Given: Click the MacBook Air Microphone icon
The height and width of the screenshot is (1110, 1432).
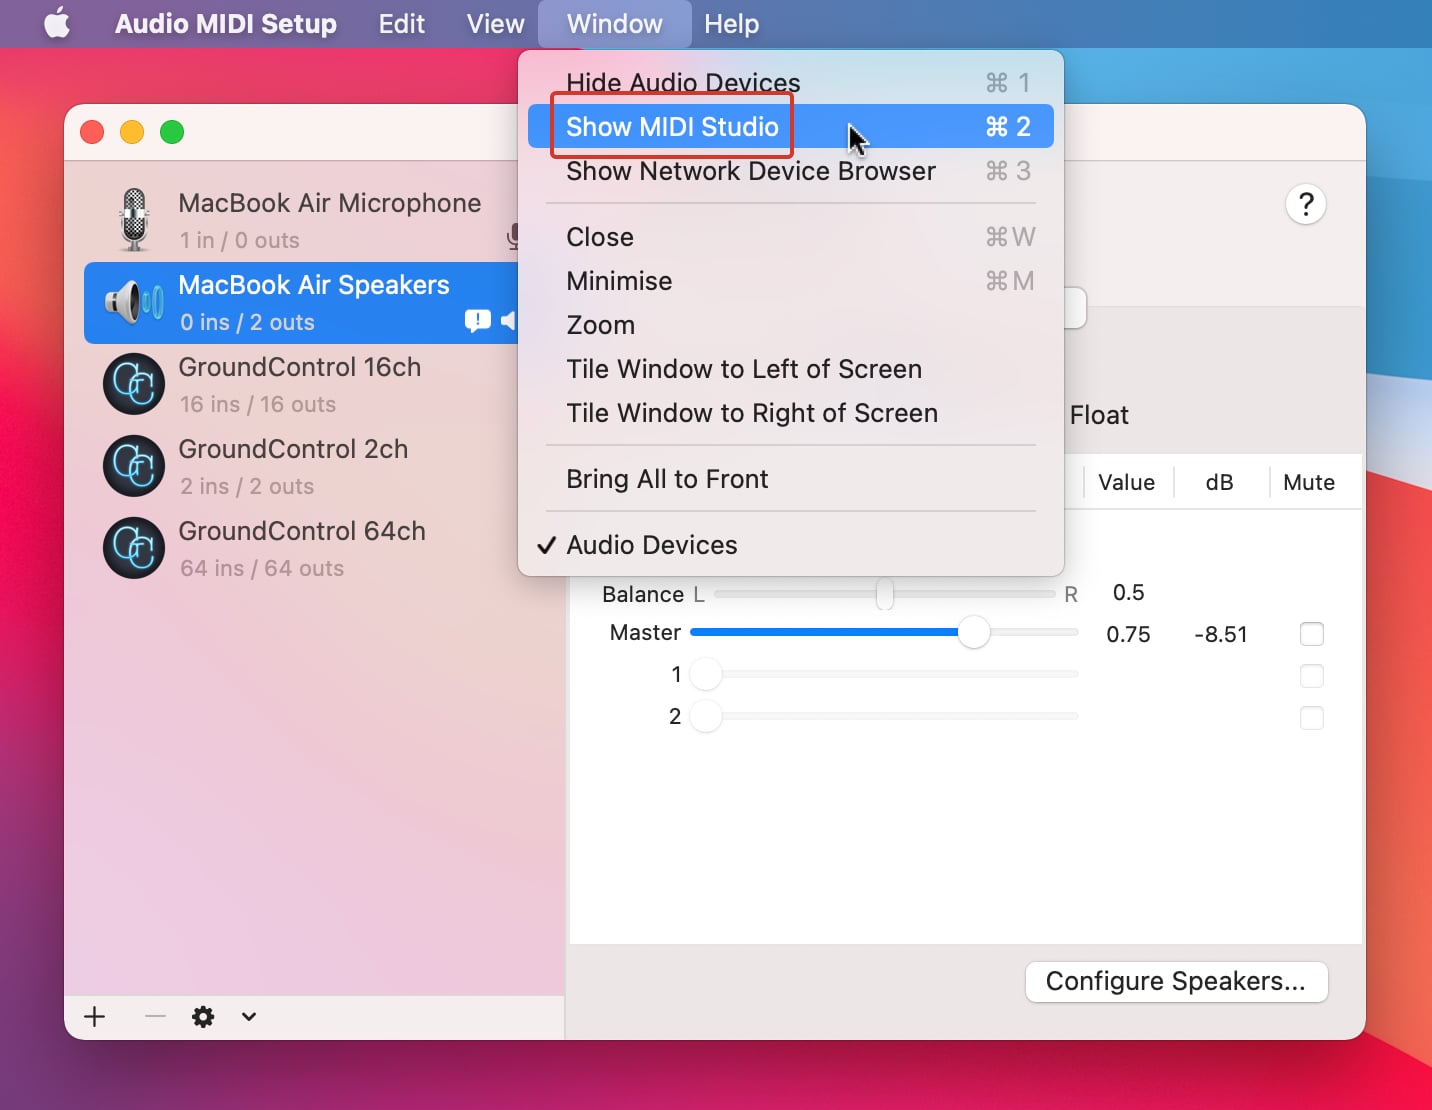Looking at the screenshot, I should click(134, 220).
